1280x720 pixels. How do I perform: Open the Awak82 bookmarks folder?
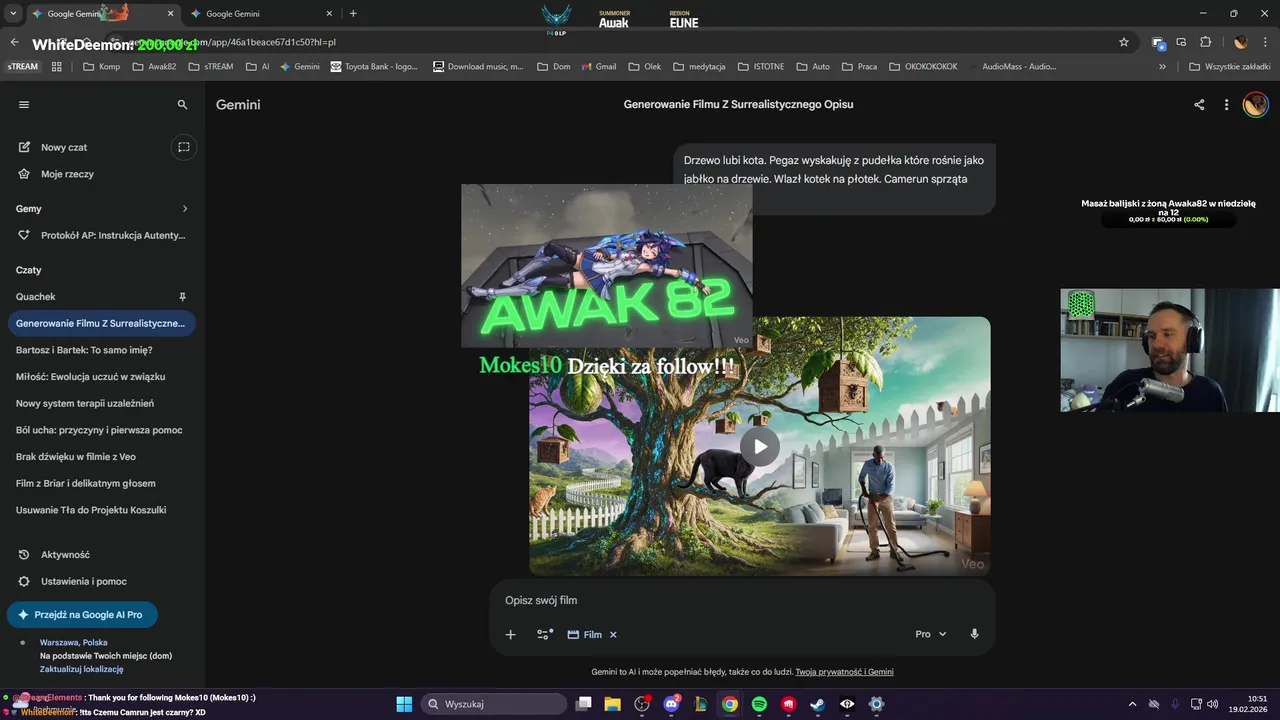(154, 67)
